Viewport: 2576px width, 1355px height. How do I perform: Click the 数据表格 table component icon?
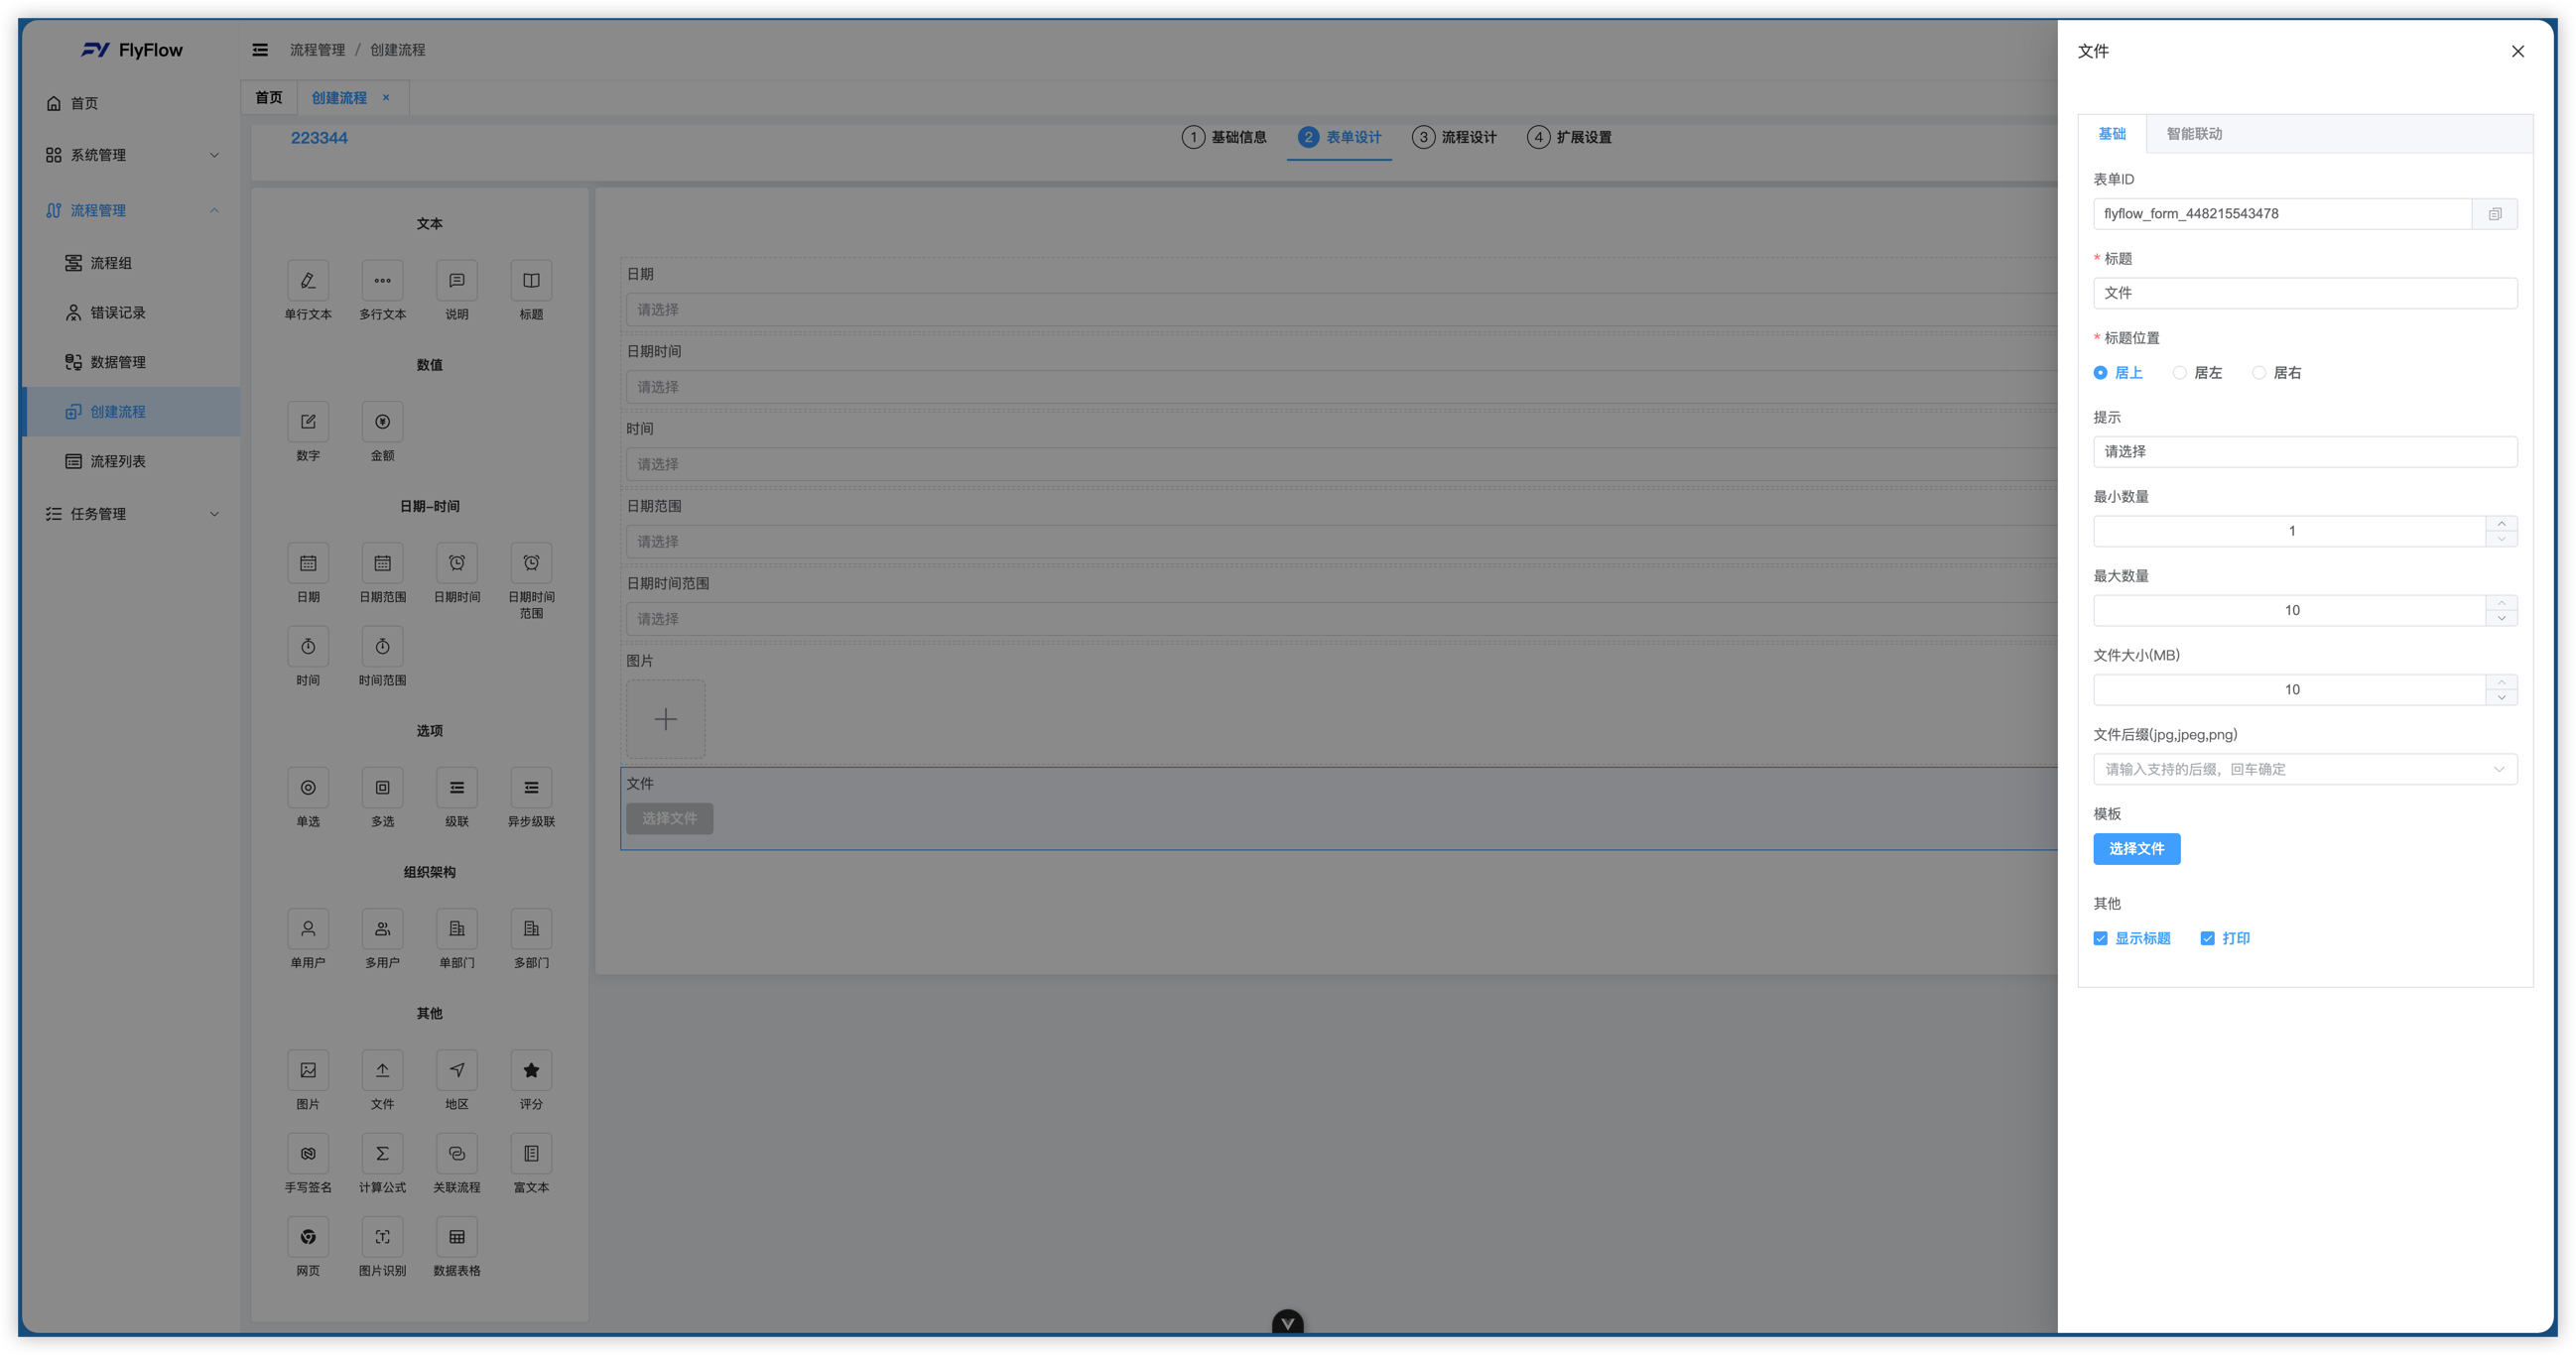(457, 1237)
